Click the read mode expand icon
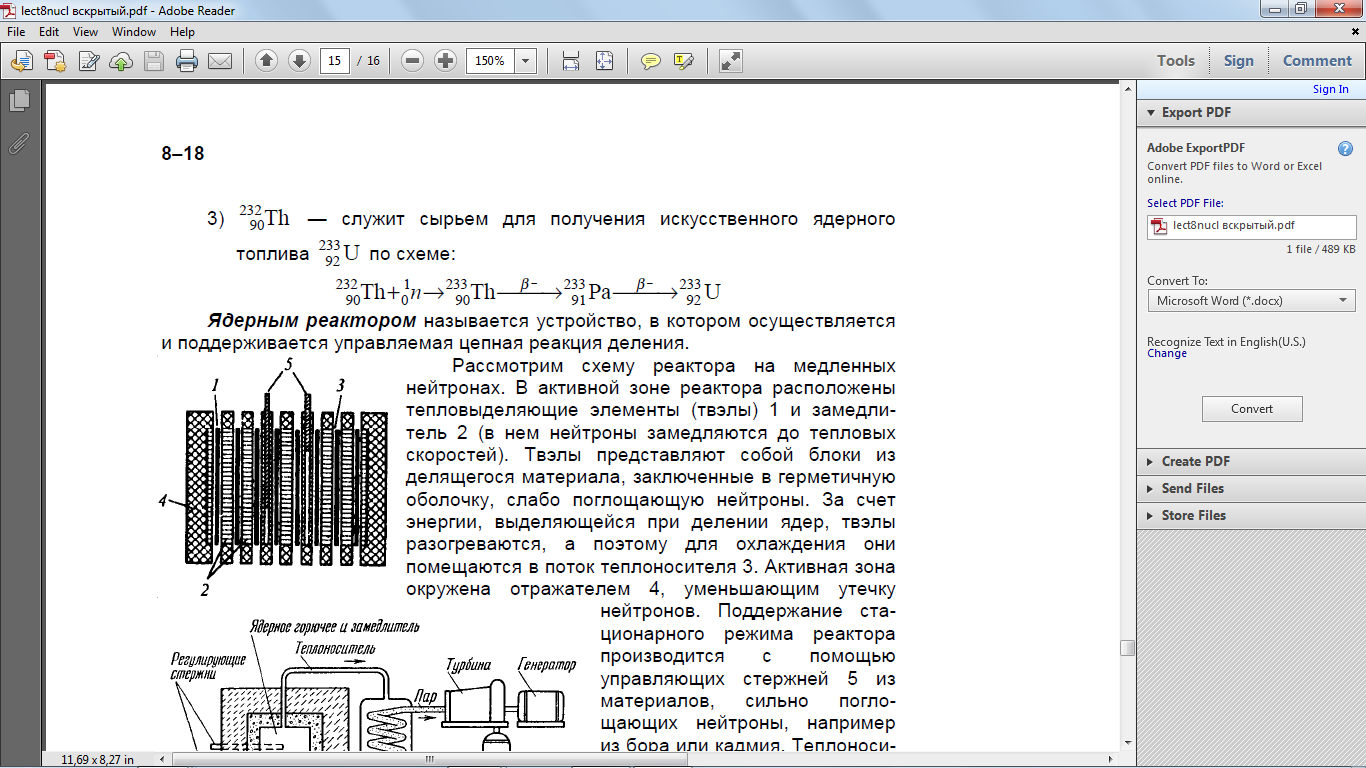Screen dimensions: 1366x768 point(731,61)
